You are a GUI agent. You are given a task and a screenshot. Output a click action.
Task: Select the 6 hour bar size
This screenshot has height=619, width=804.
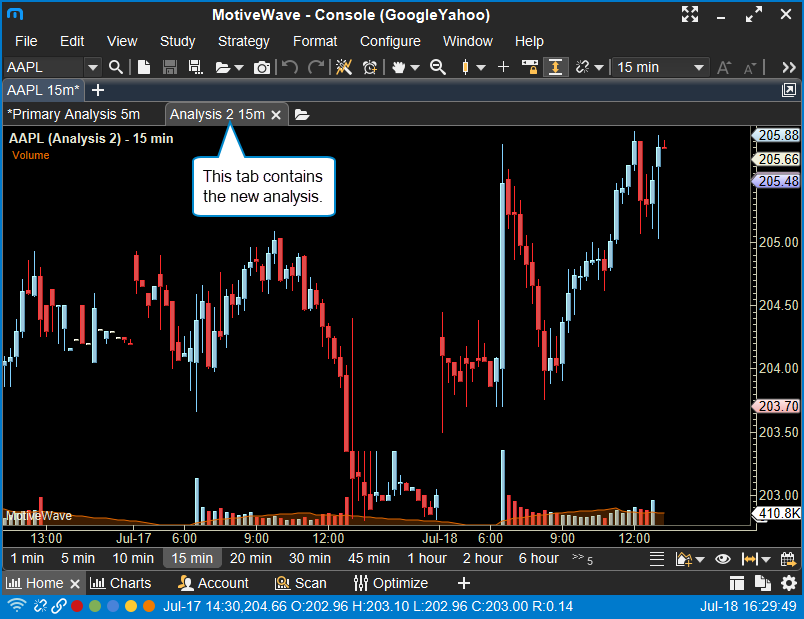click(538, 558)
